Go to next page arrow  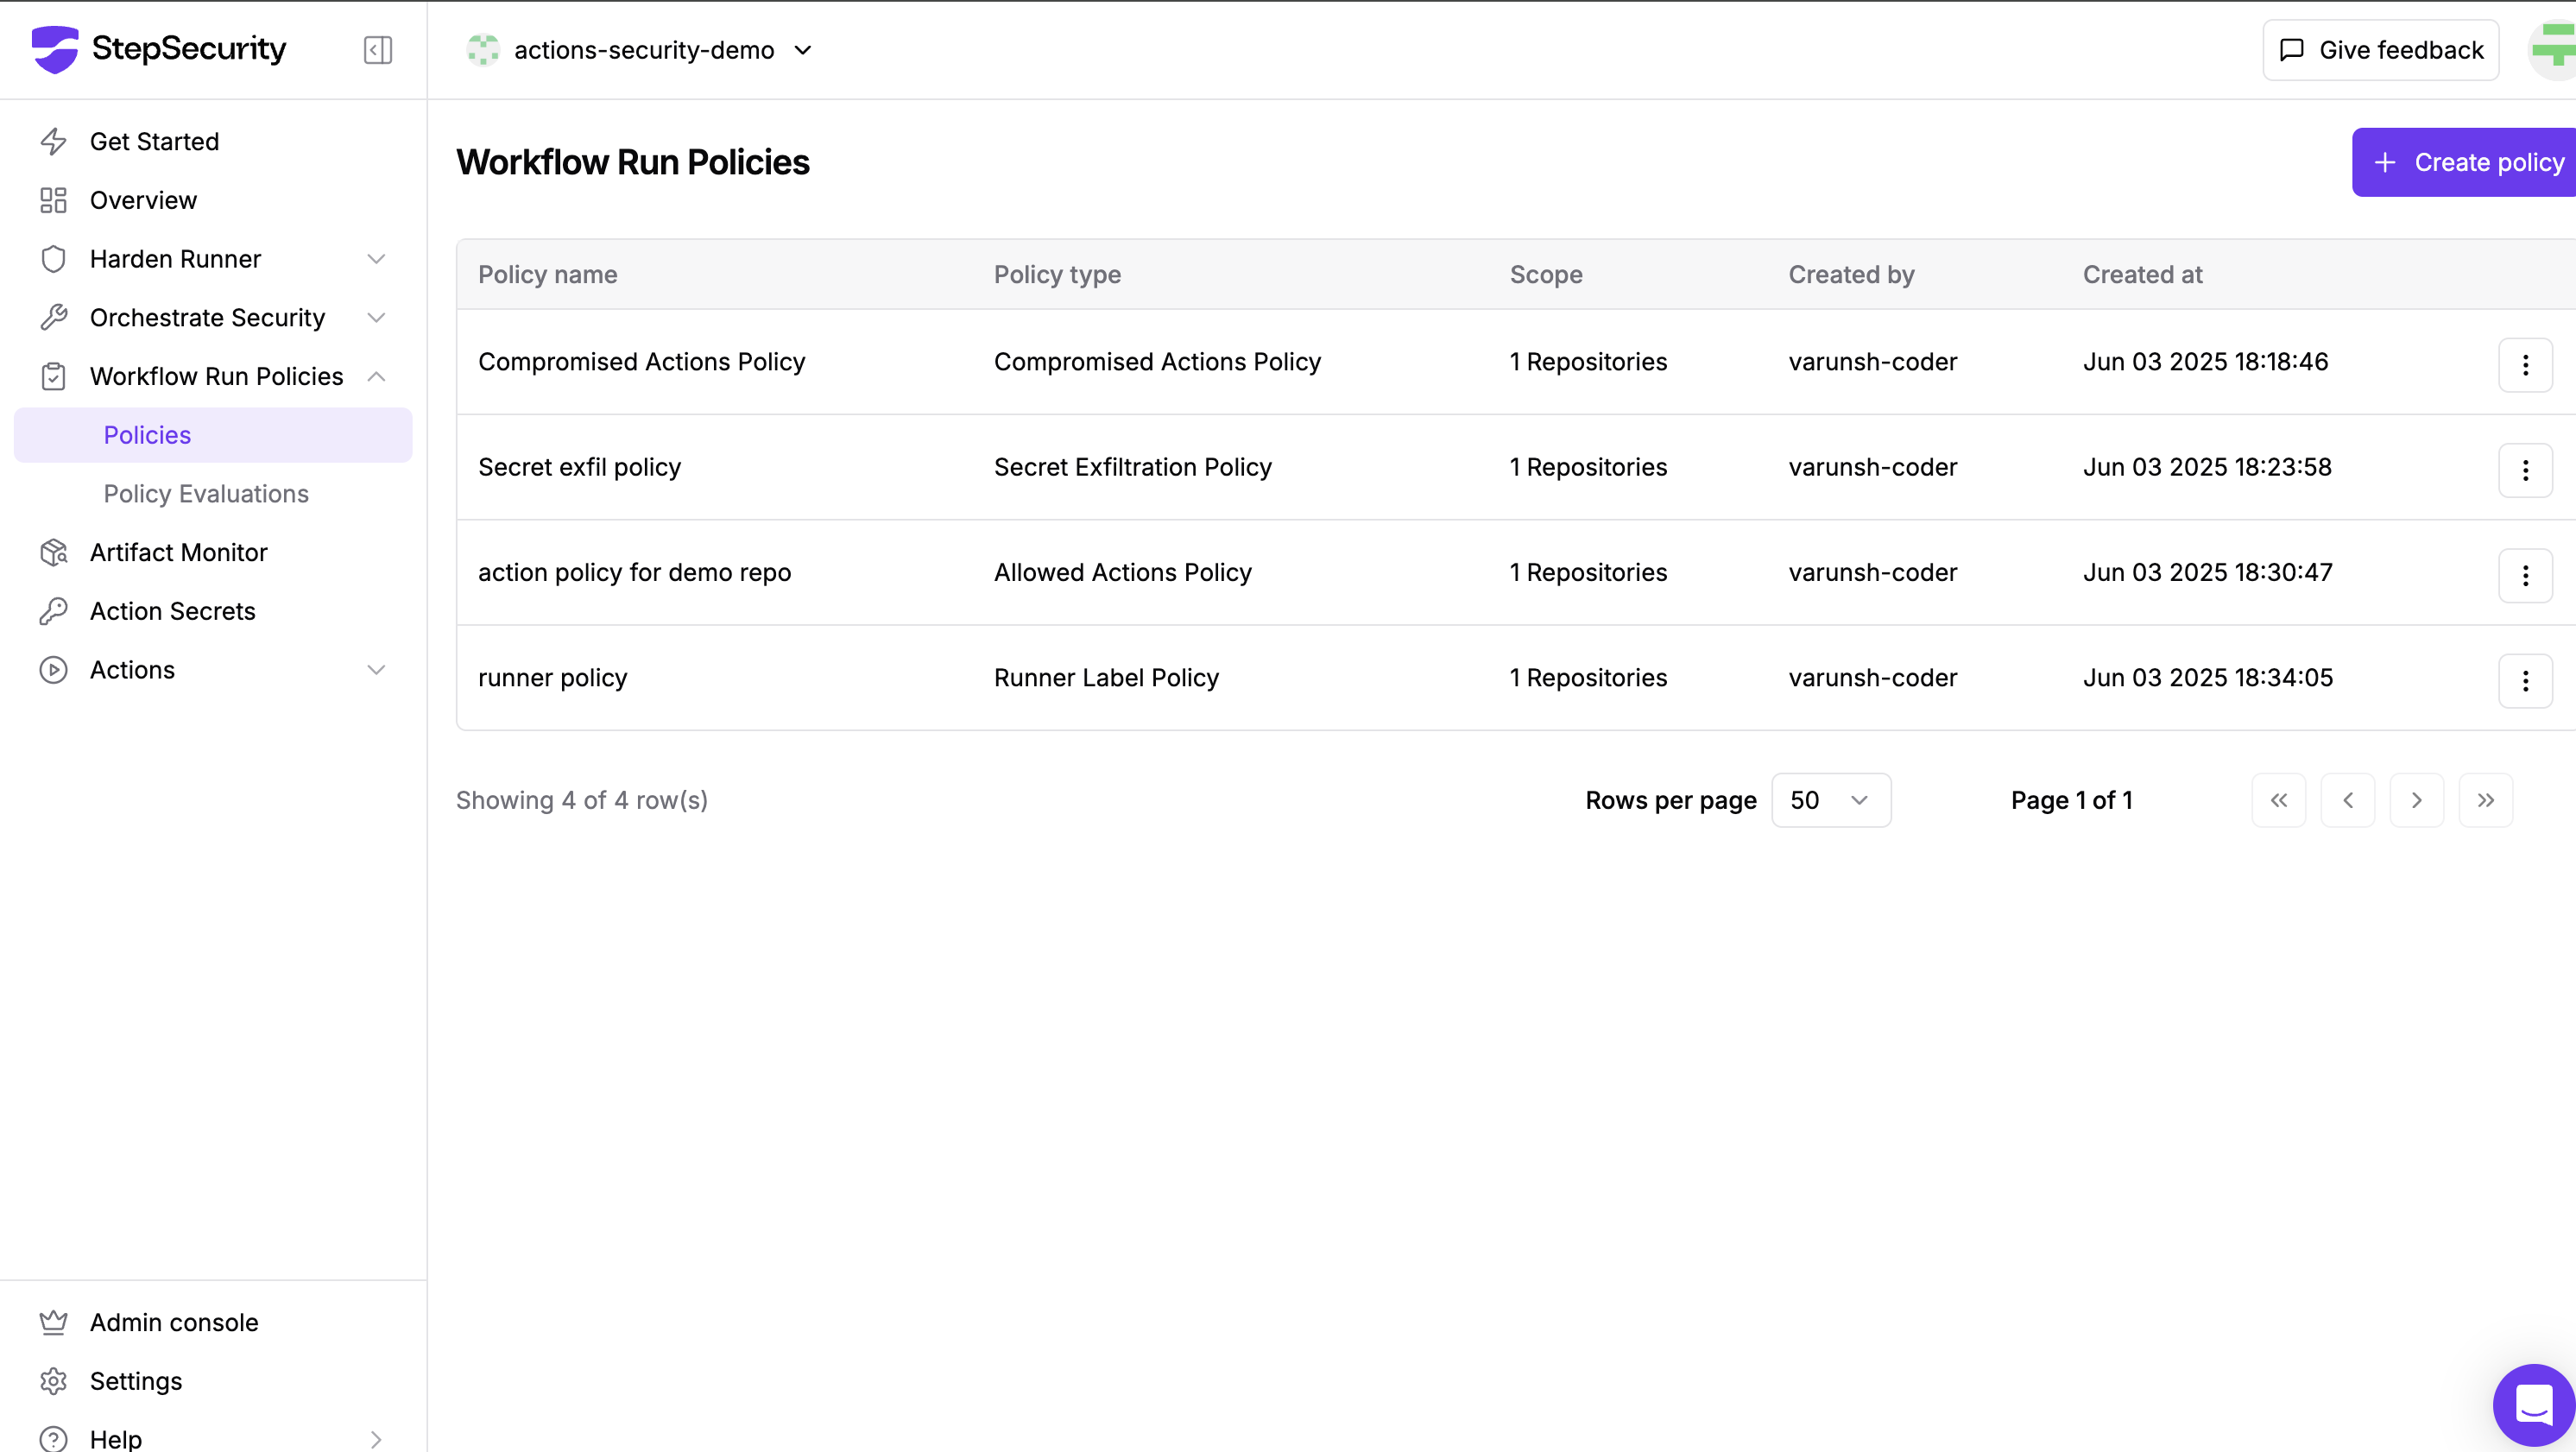[x=2416, y=800]
